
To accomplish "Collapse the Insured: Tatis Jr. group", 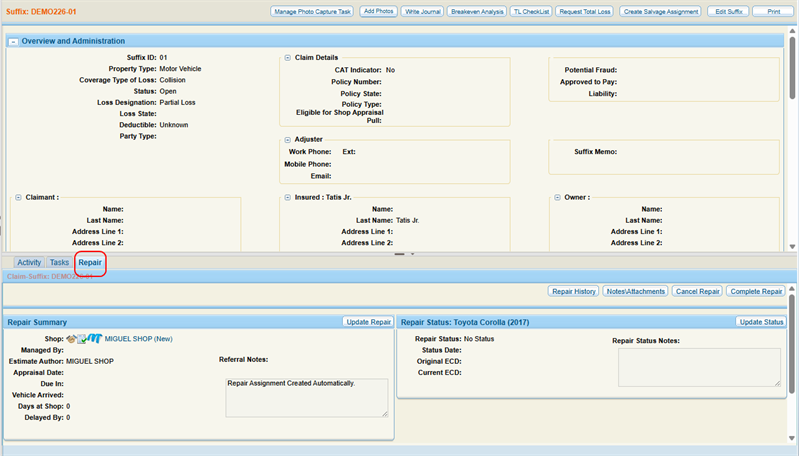I will click(x=287, y=197).
